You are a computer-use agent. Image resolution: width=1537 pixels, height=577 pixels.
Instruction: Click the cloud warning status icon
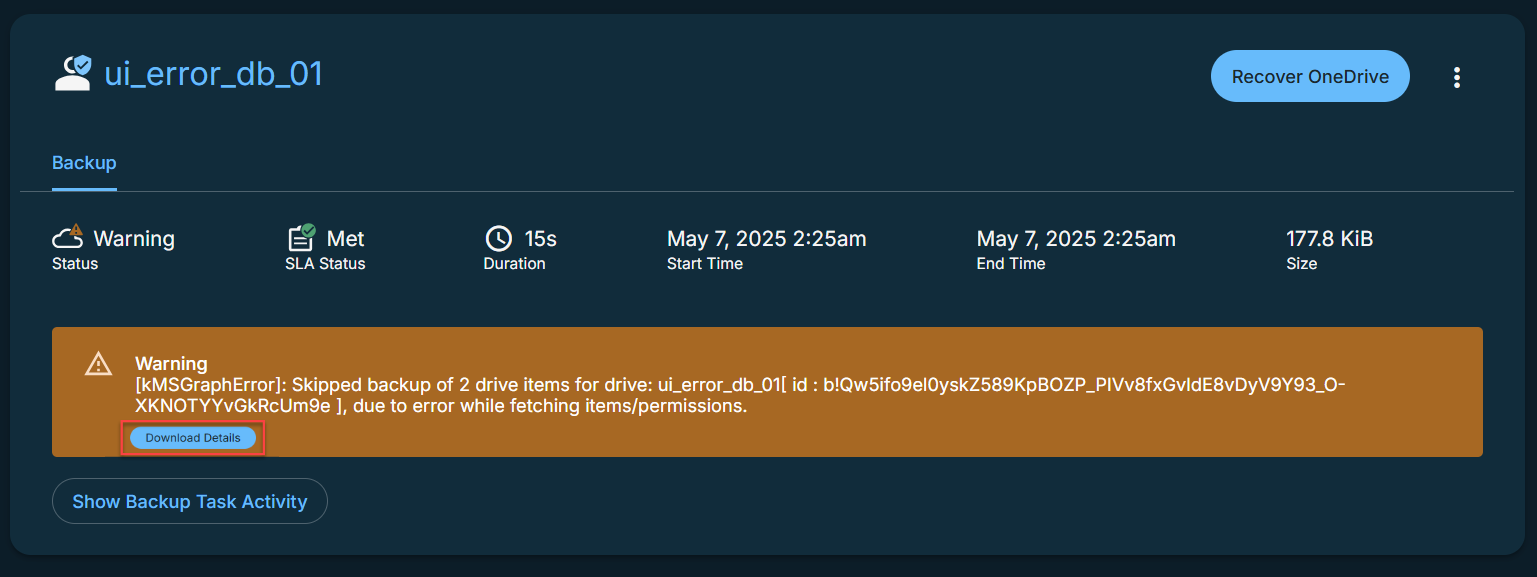[68, 238]
